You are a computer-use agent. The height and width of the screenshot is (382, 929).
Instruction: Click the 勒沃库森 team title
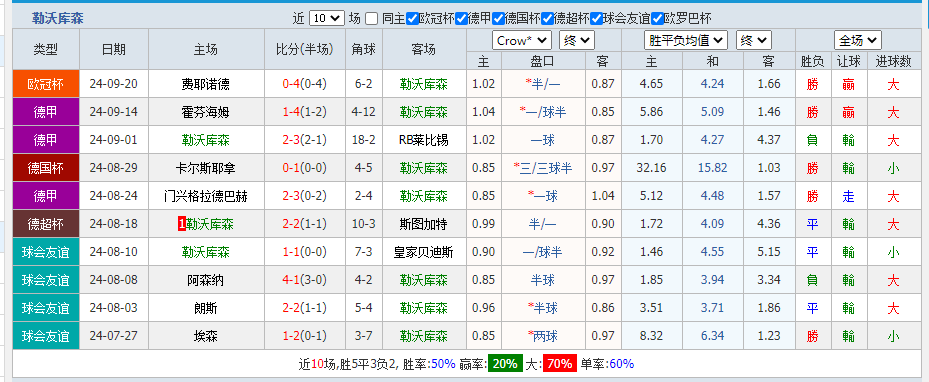pos(57,18)
